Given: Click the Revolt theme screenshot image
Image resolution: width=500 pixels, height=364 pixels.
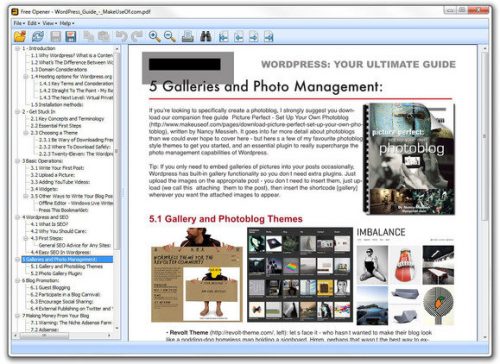Looking at the screenshot, I should pos(197,275).
